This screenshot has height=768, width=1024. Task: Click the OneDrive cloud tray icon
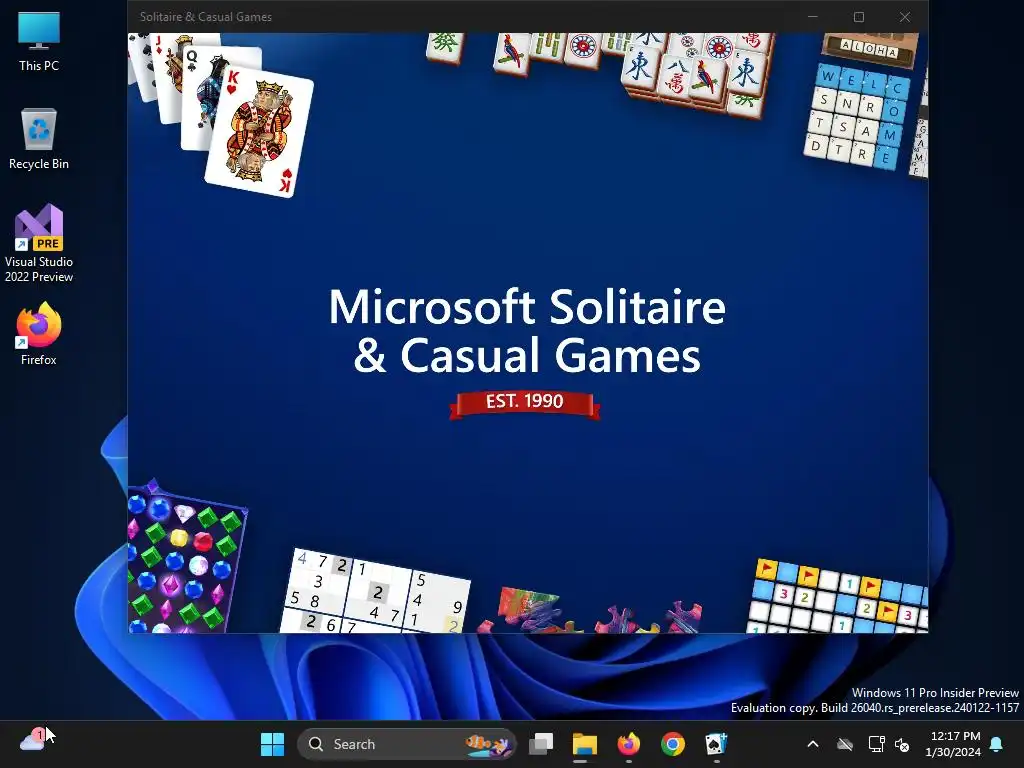(845, 744)
